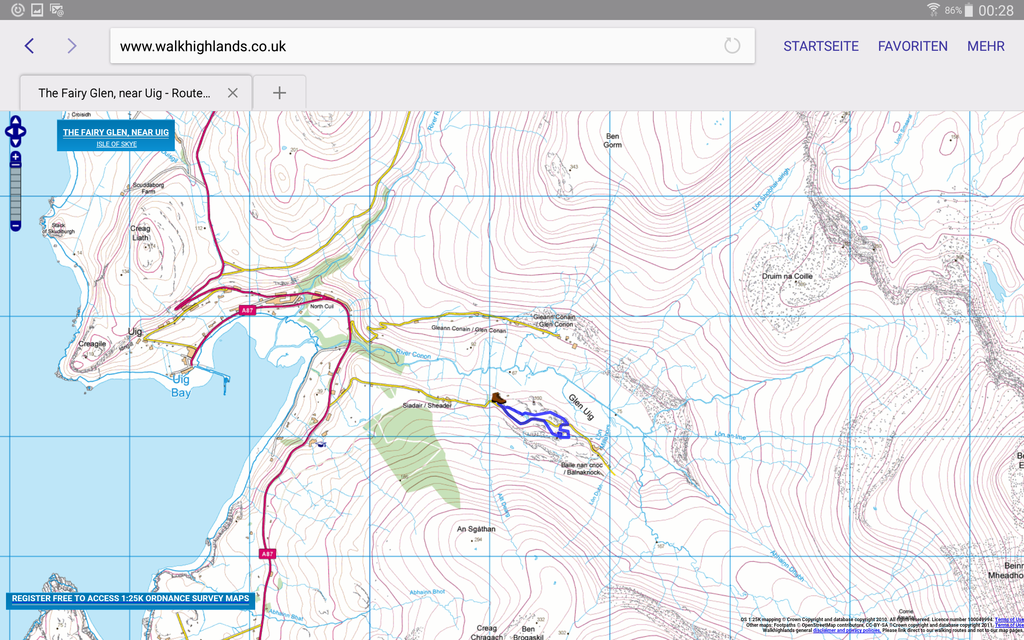1024x640 pixels.
Task: Tap the battery status icon
Action: pos(968,10)
